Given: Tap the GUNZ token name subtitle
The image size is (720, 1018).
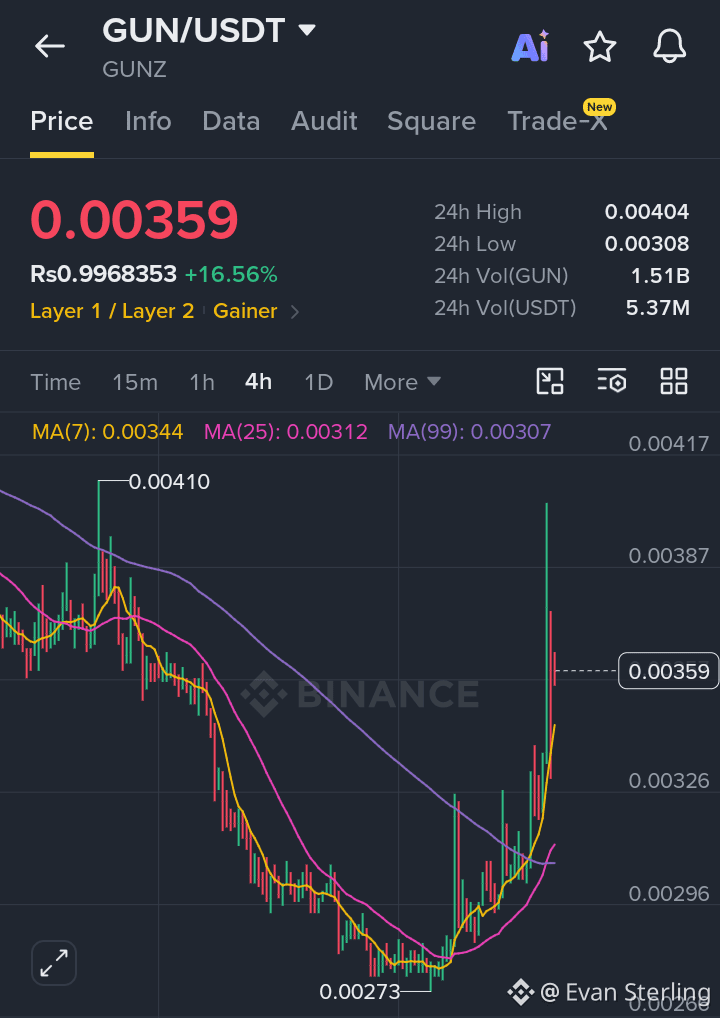Looking at the screenshot, I should [134, 69].
